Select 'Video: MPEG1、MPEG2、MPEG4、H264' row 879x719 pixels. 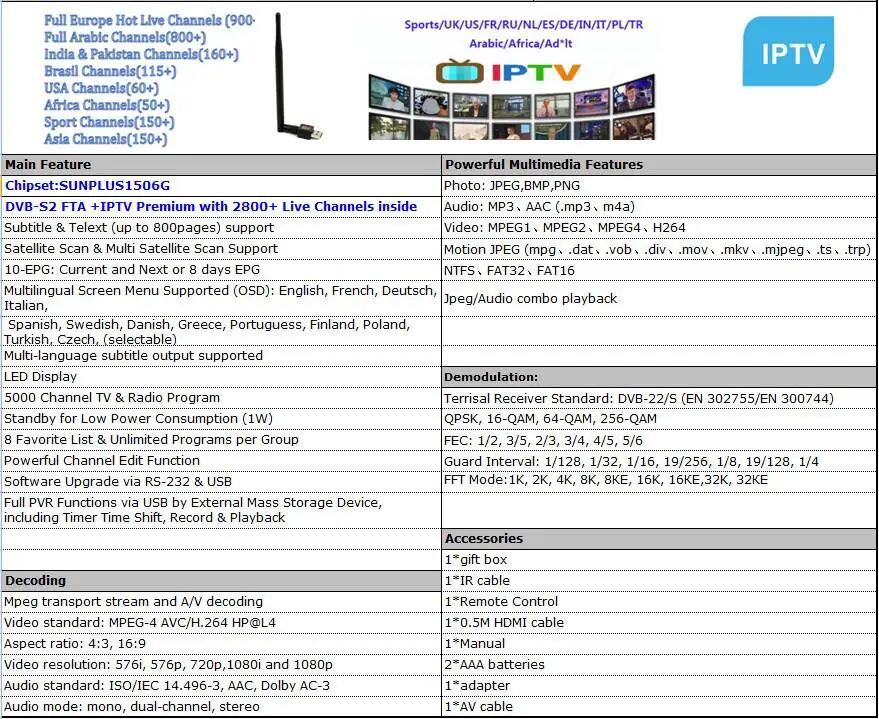click(659, 228)
